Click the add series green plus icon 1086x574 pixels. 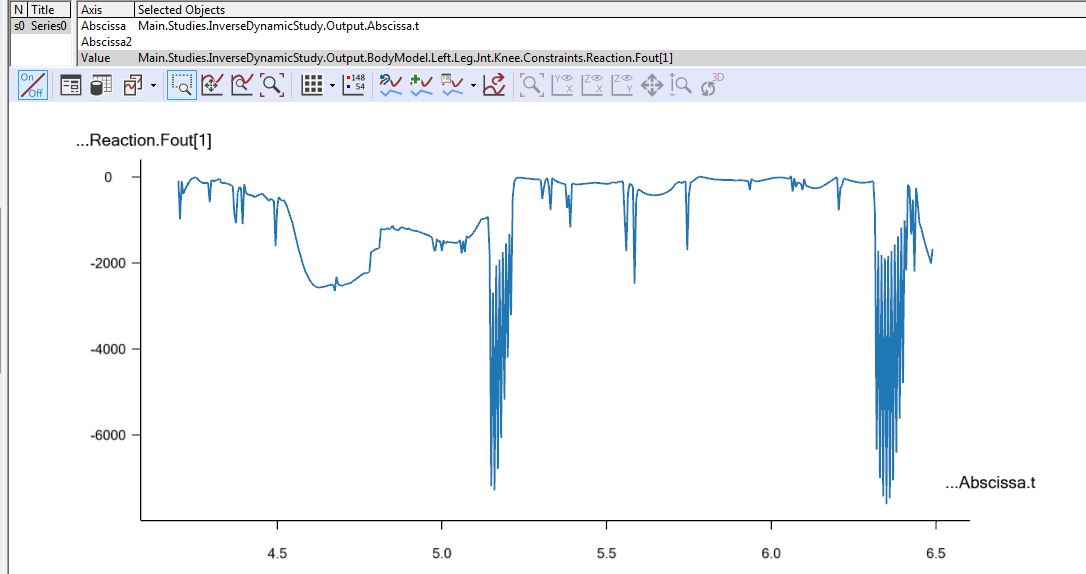pyautogui.click(x=421, y=85)
